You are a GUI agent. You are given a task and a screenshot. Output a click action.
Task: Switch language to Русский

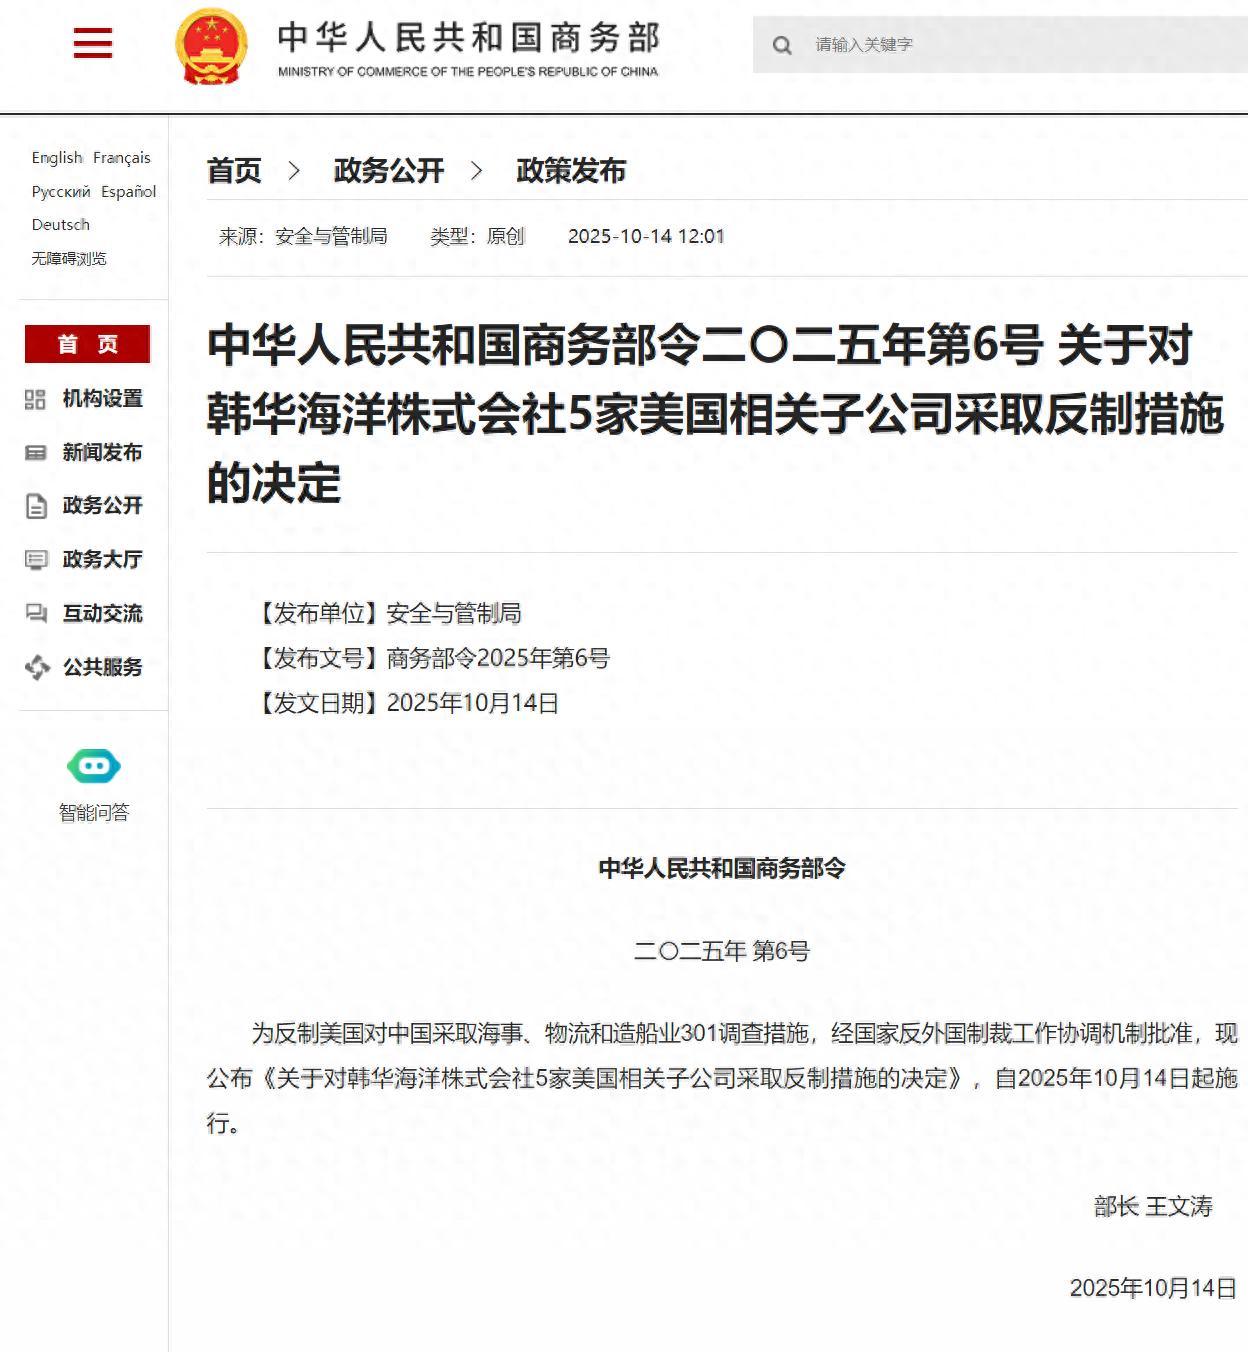61,192
